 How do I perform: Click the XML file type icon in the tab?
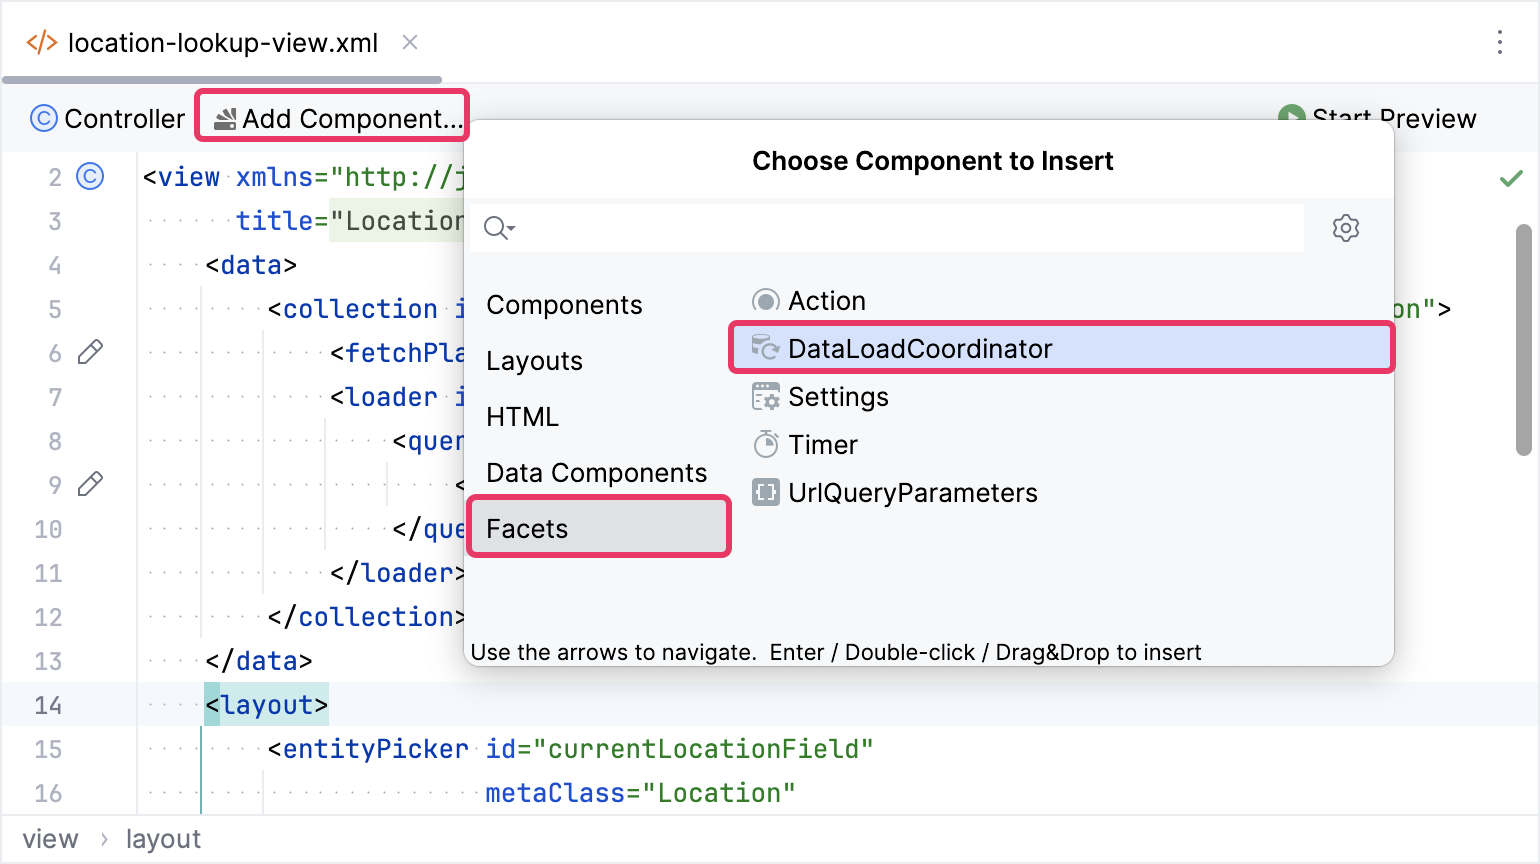(x=41, y=42)
